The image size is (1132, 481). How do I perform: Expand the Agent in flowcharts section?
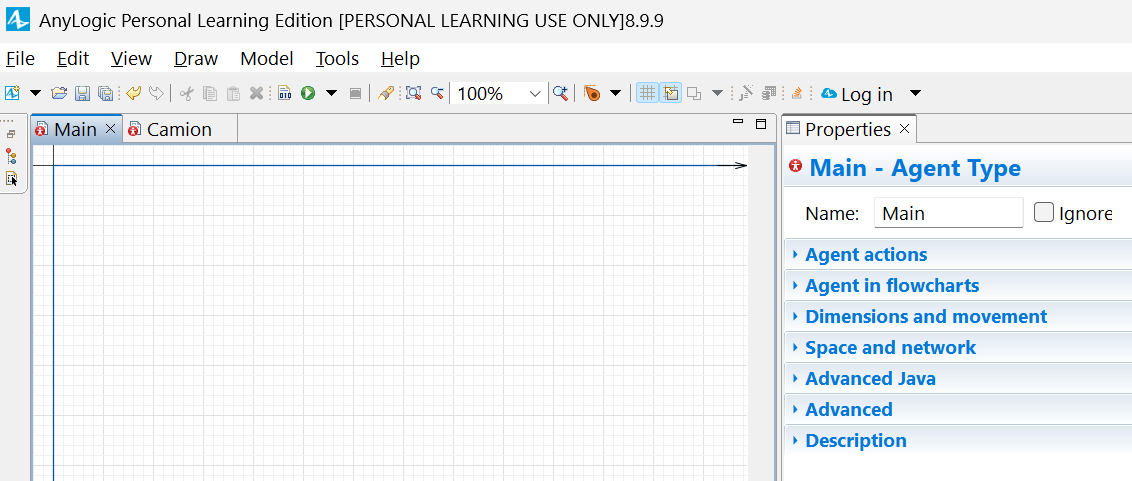(x=958, y=285)
